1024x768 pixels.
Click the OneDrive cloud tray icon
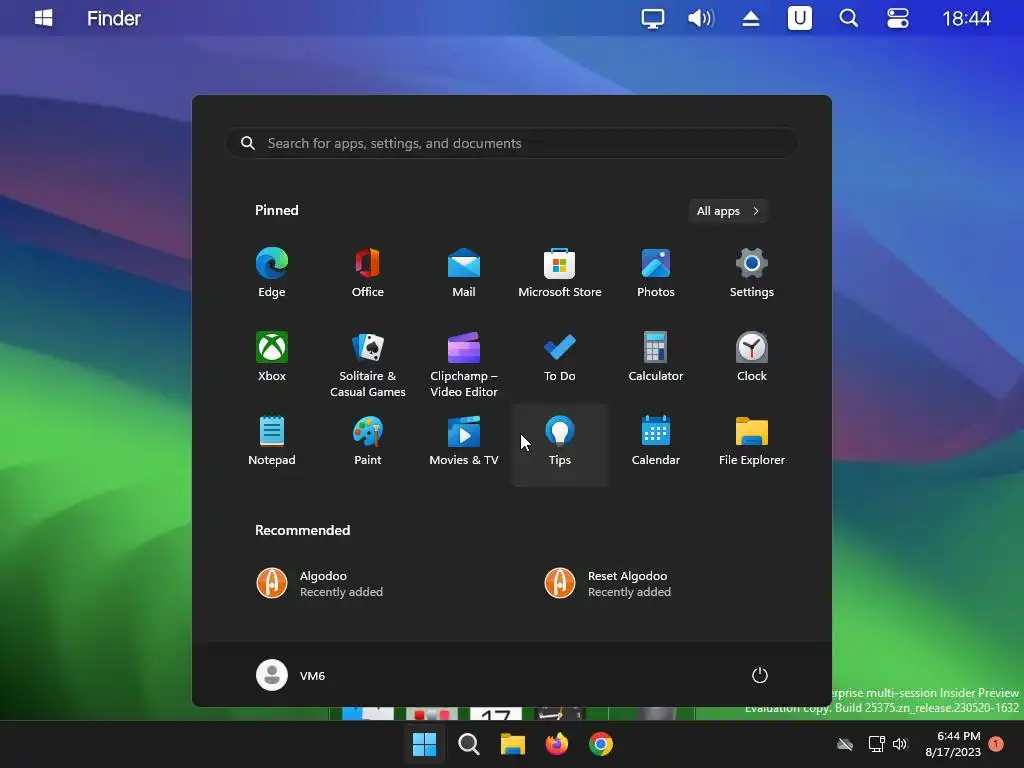click(x=845, y=744)
